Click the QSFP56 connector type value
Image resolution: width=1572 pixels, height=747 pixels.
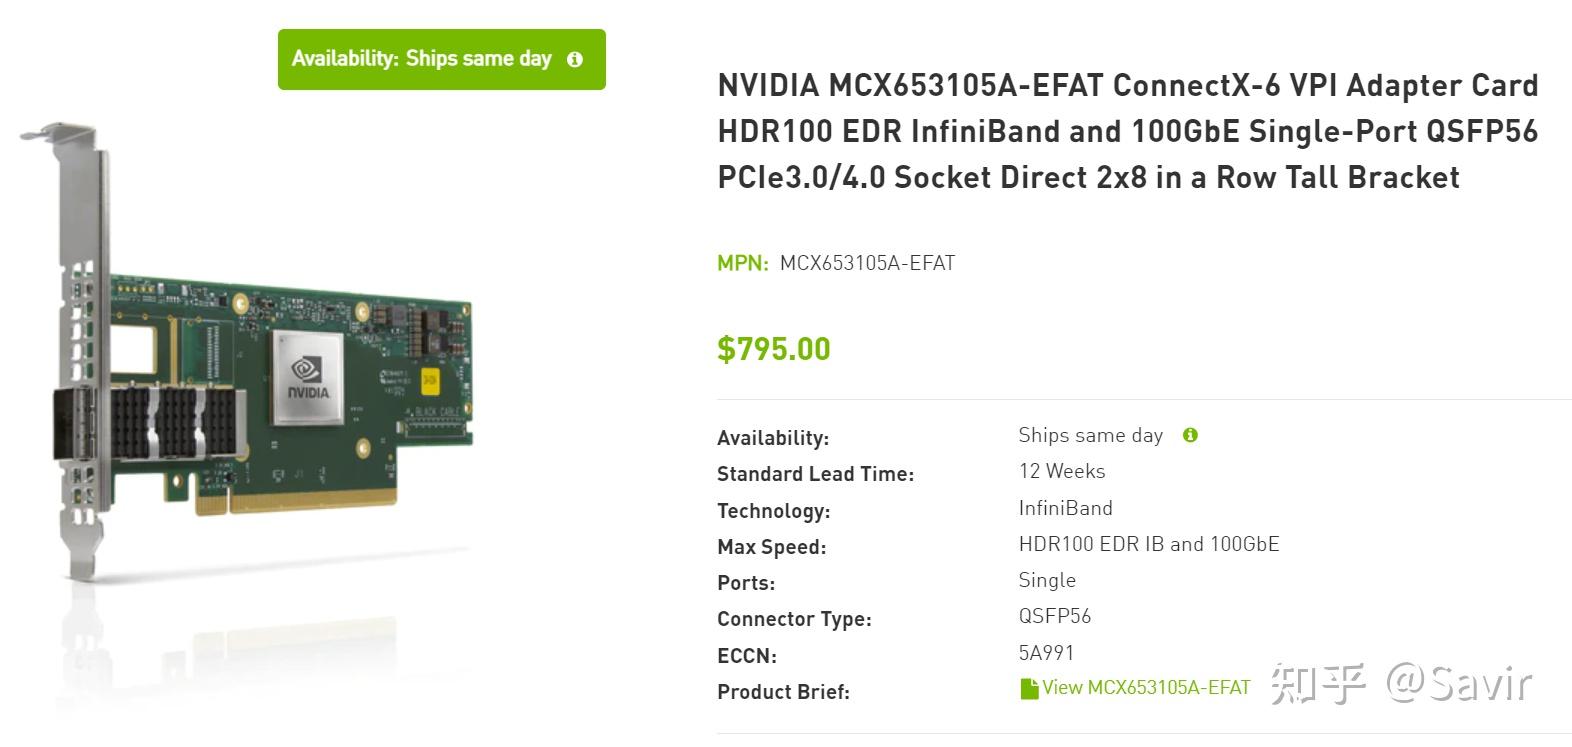(1054, 616)
